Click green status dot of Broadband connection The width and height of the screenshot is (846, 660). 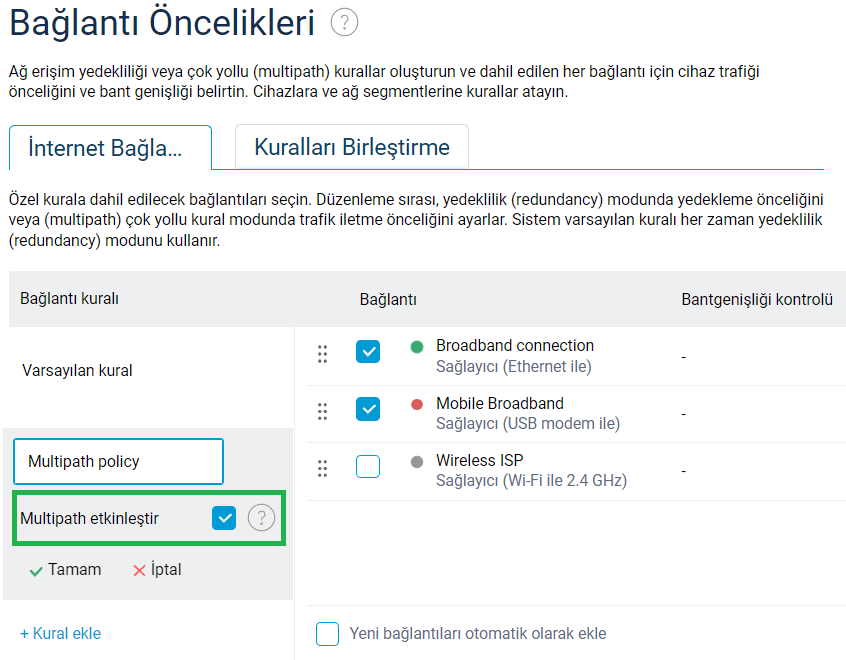click(417, 347)
